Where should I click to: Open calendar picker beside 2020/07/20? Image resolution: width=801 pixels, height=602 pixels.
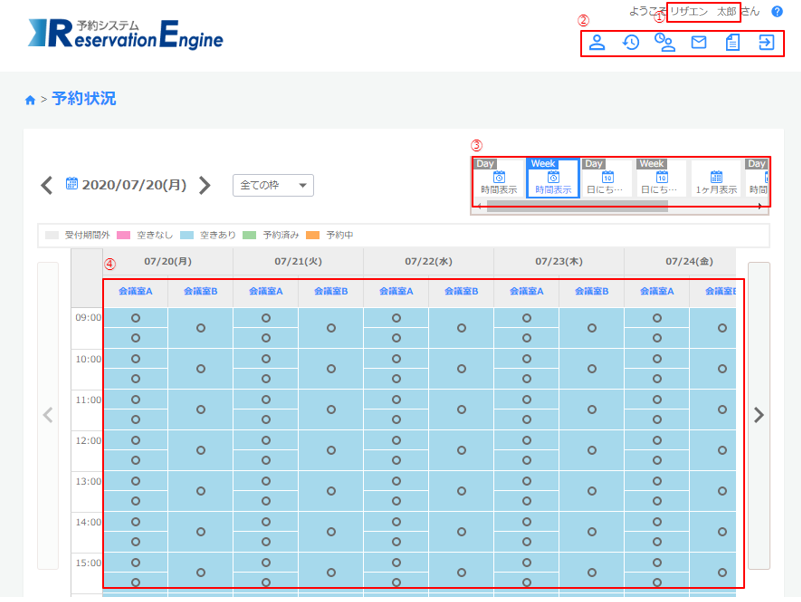tap(72, 184)
